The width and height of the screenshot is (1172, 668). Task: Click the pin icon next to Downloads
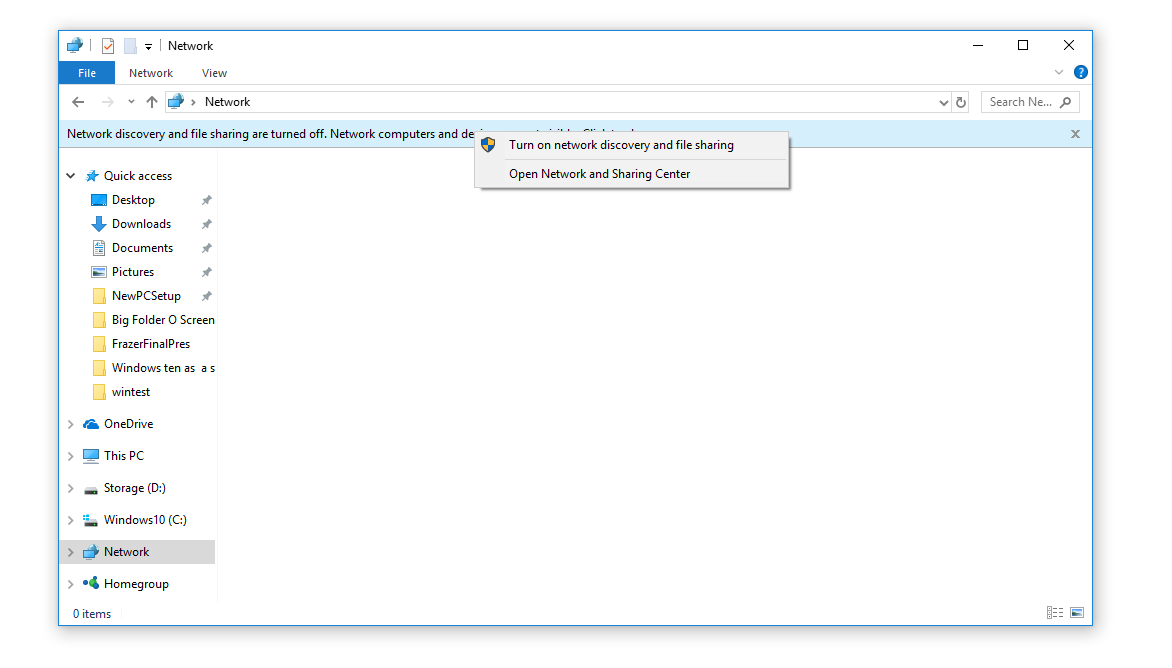tap(207, 223)
